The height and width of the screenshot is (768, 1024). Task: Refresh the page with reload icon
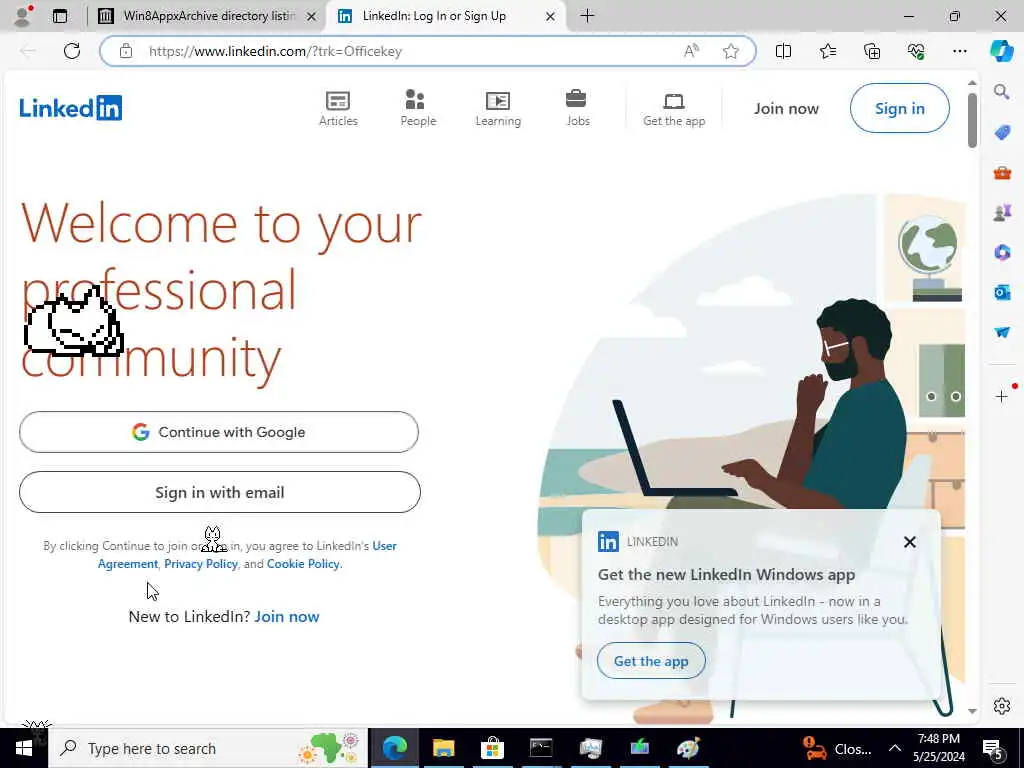coord(72,51)
